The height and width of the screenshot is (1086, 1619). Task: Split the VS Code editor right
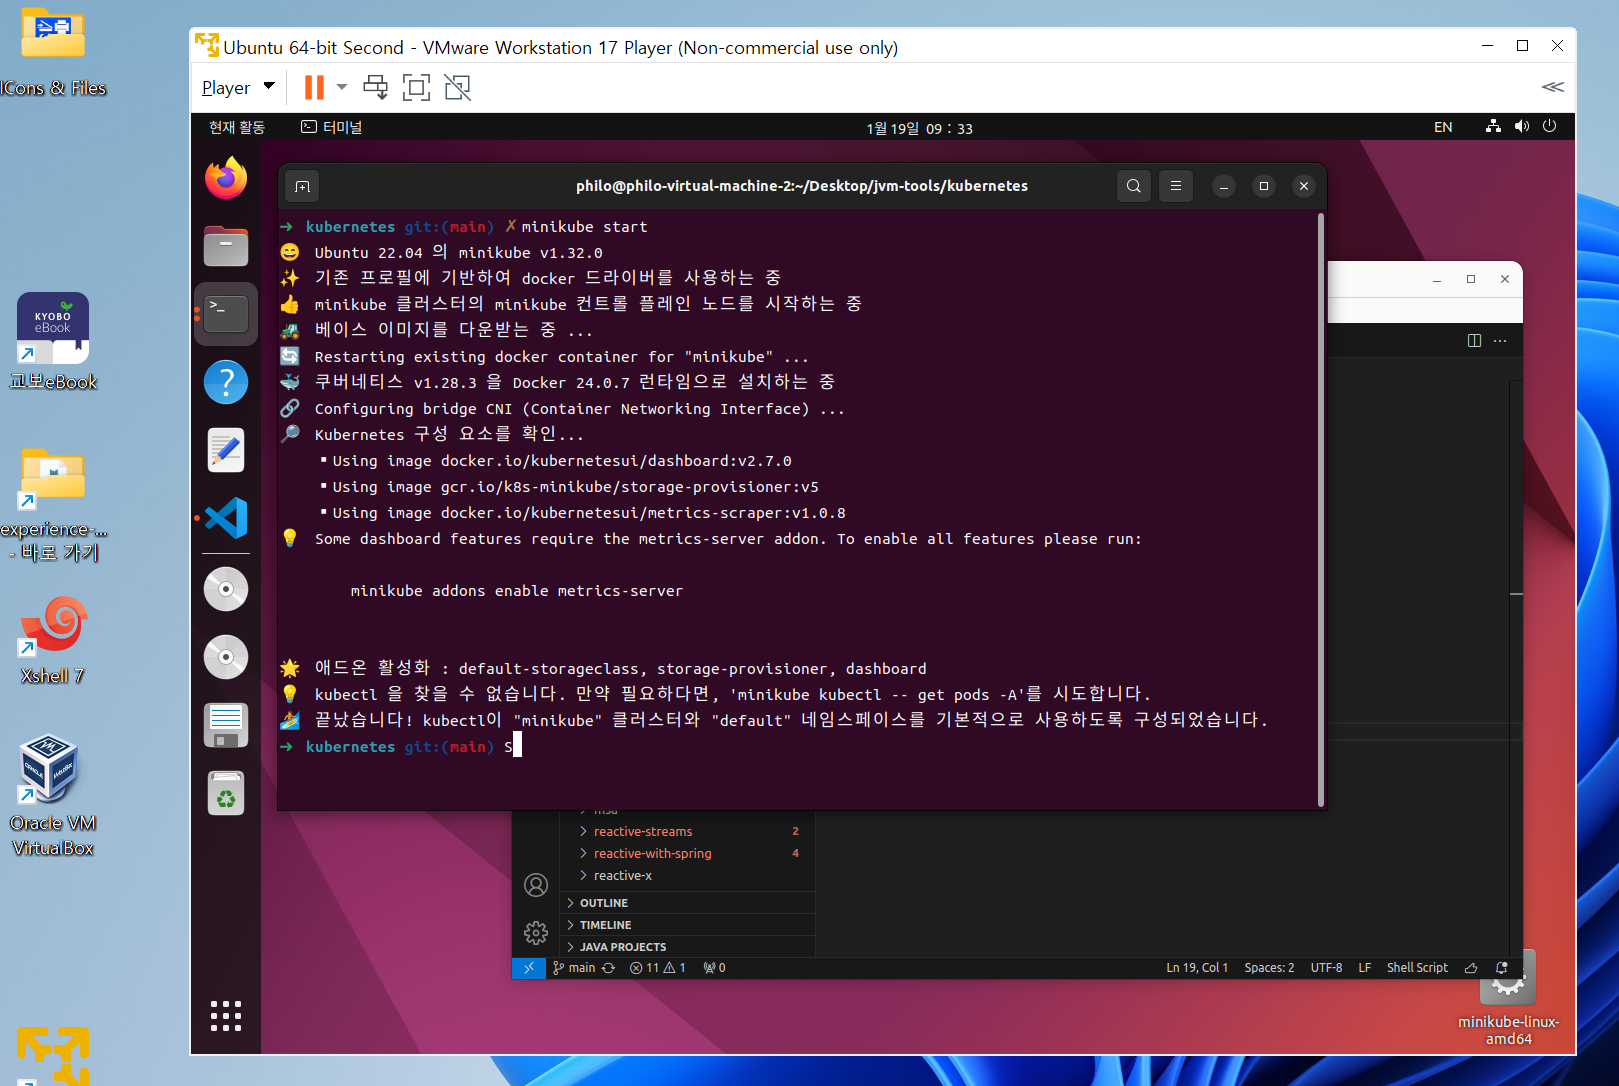pyautogui.click(x=1474, y=341)
